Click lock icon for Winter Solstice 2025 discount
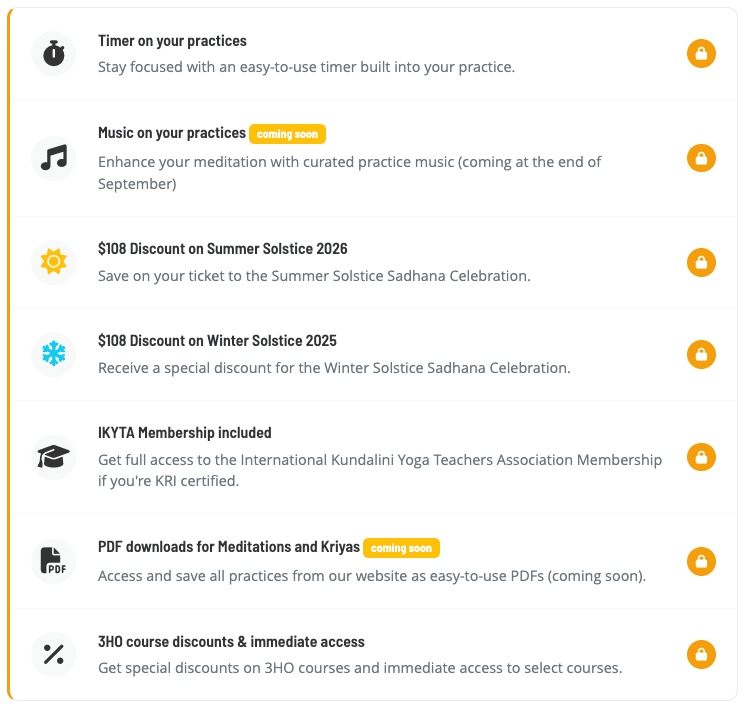The height and width of the screenshot is (709, 746). point(701,354)
